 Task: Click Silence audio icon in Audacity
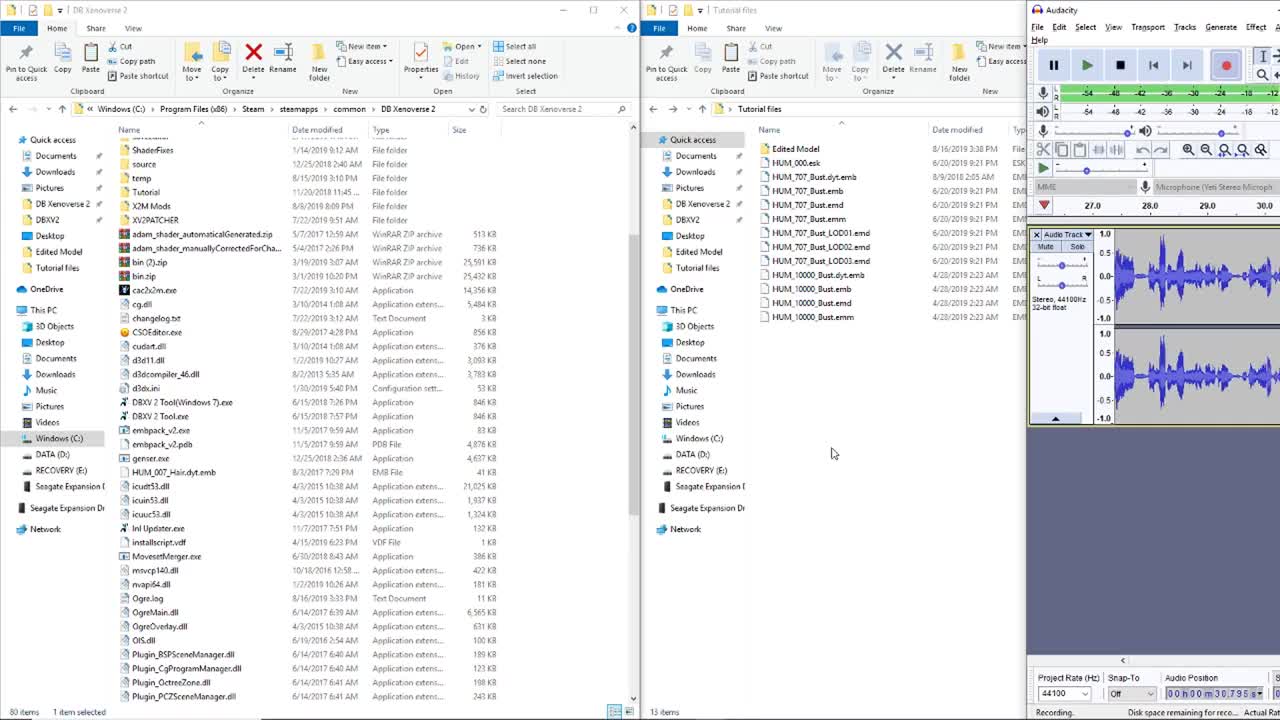[x=1116, y=150]
